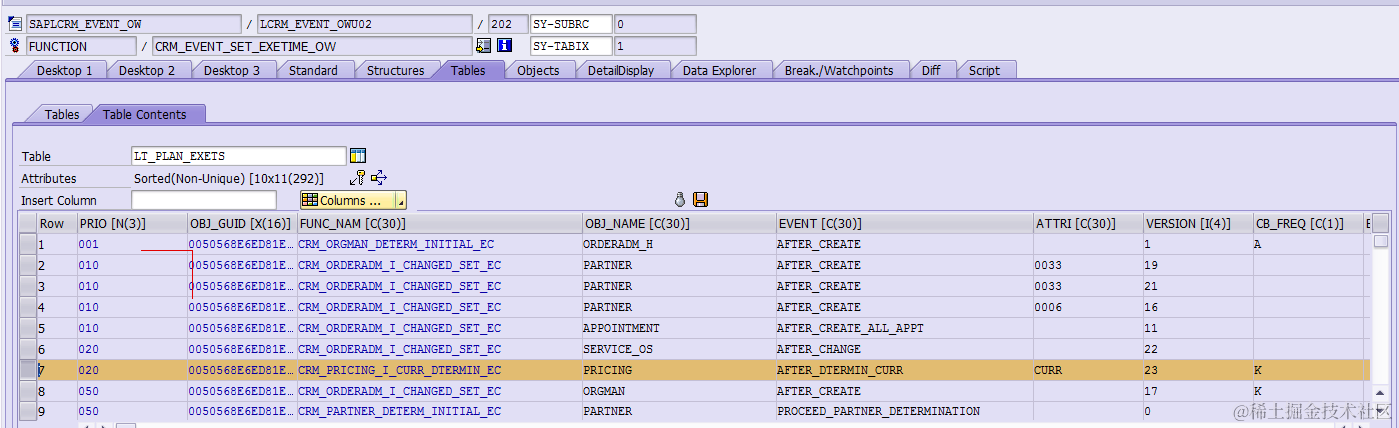Click the key icon beside table attributes
The width and height of the screenshot is (1399, 428).
pos(358,178)
